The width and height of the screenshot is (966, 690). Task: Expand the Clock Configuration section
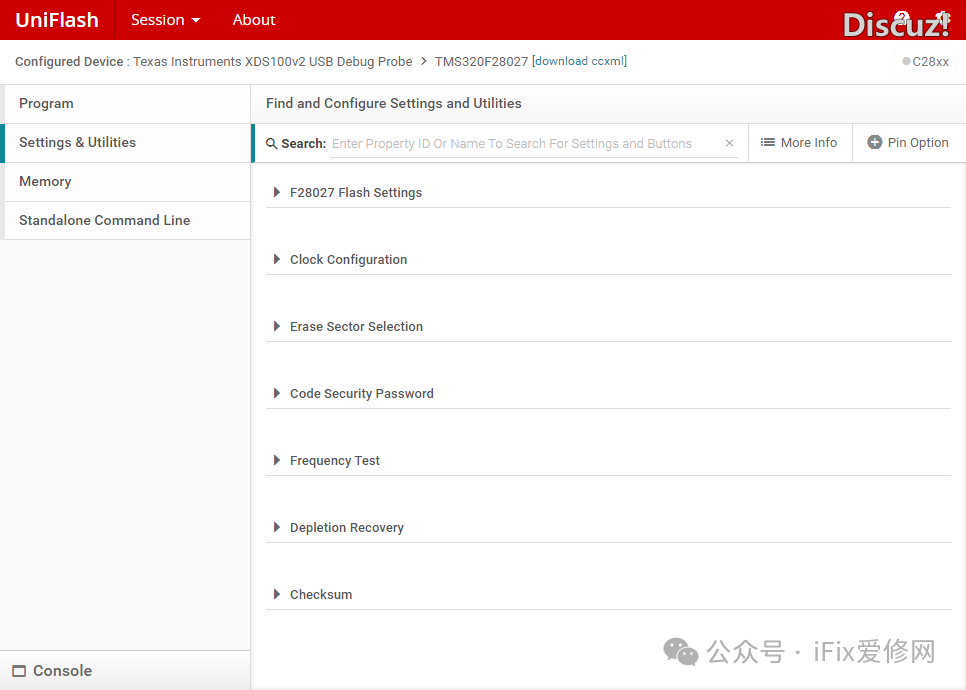(x=277, y=260)
